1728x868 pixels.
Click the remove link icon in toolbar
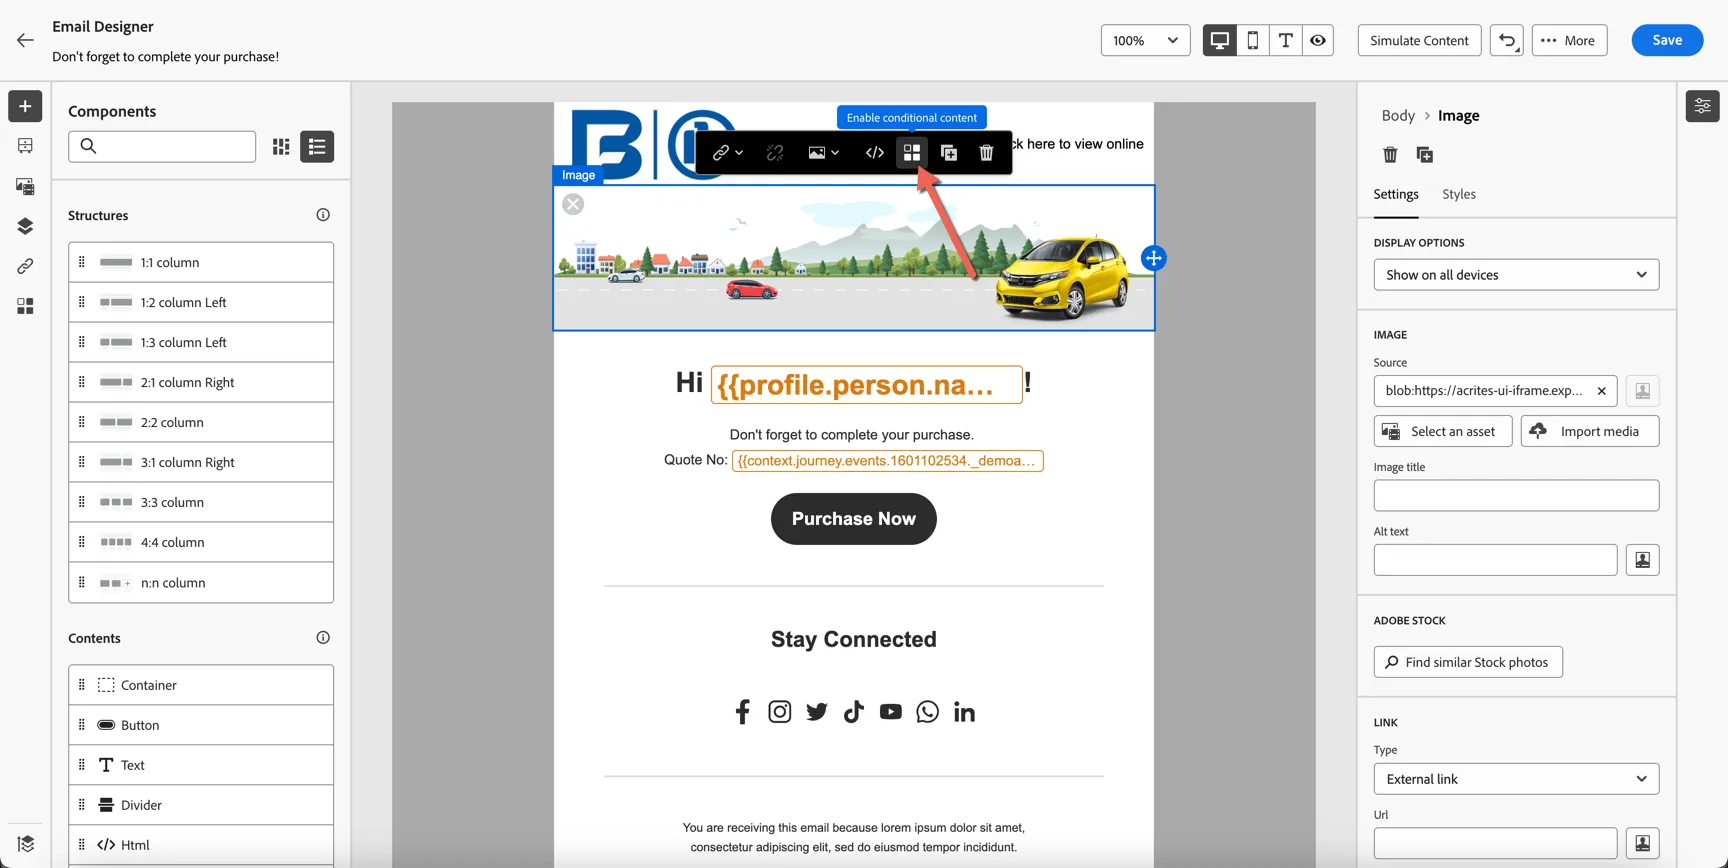775,153
